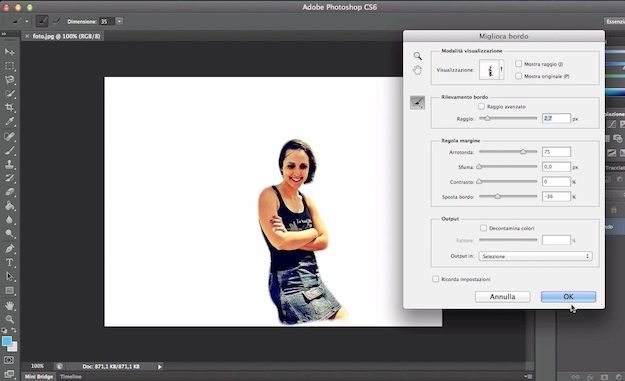Switch to the foto.jpg document tab
This screenshot has height=381, width=625.
pyautogui.click(x=63, y=36)
